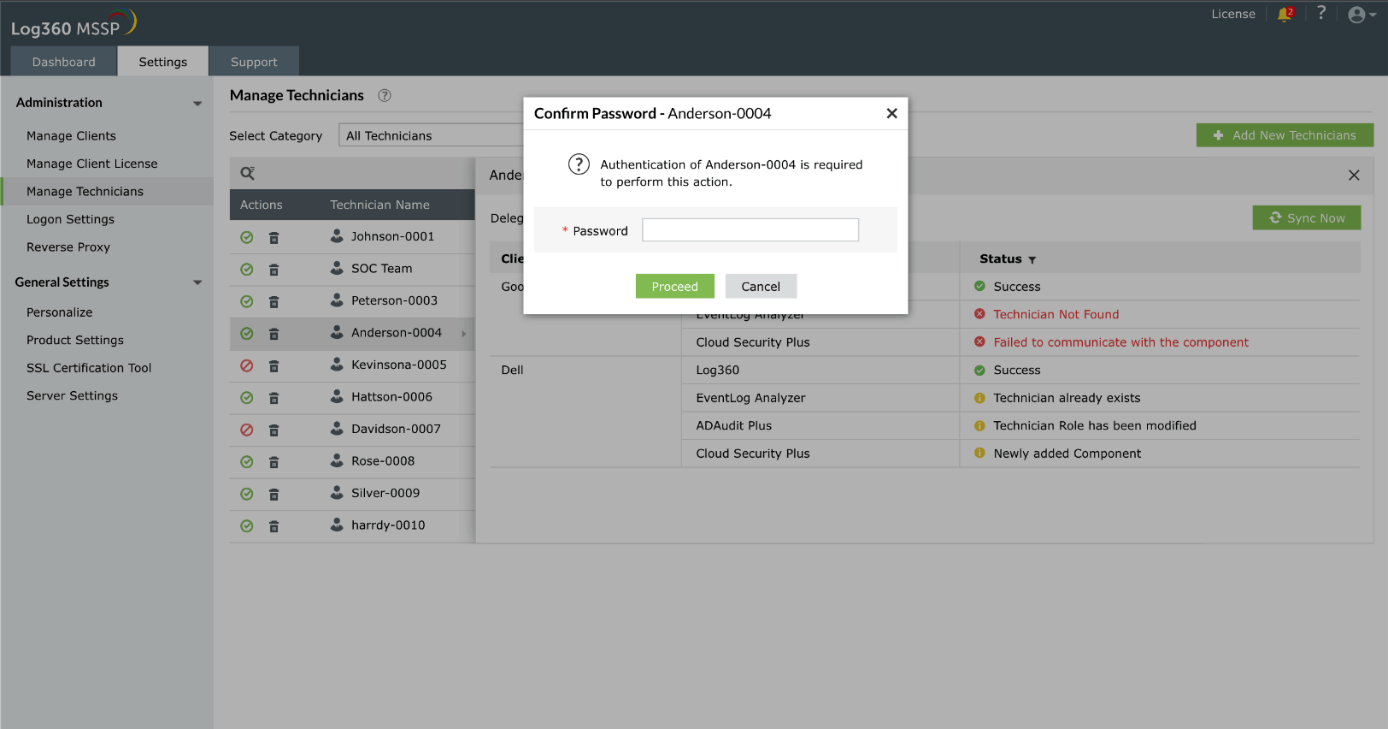Open the License link
The width and height of the screenshot is (1388, 729).
coord(1233,14)
